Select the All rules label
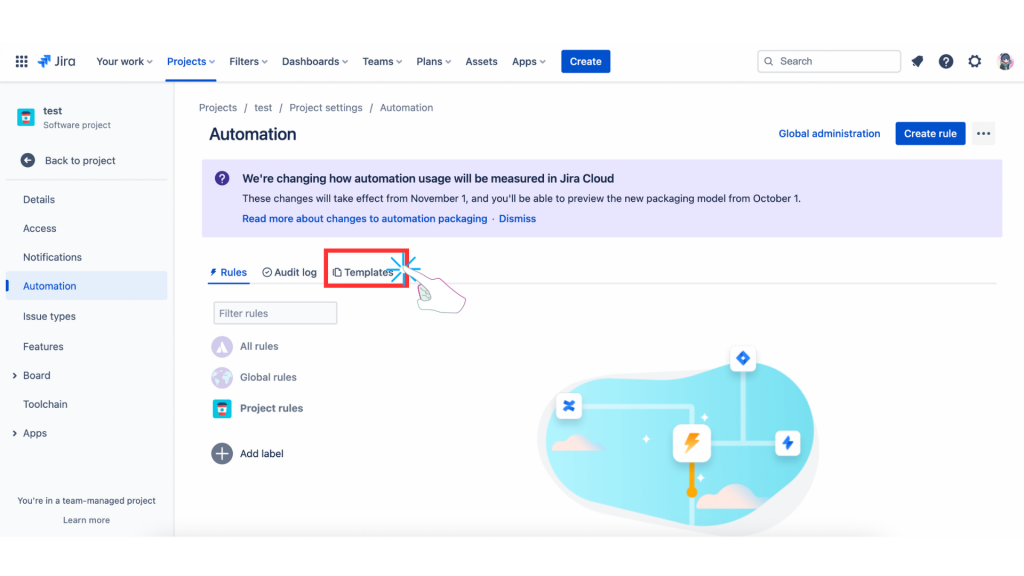The width and height of the screenshot is (1024, 576). coord(259,347)
